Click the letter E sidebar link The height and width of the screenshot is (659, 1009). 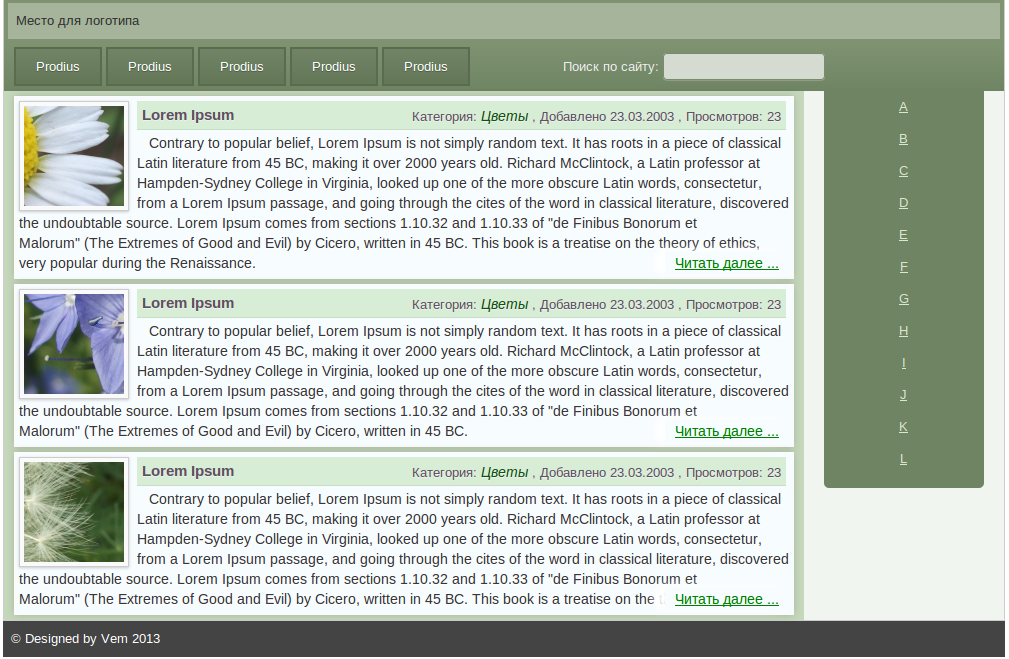[903, 235]
